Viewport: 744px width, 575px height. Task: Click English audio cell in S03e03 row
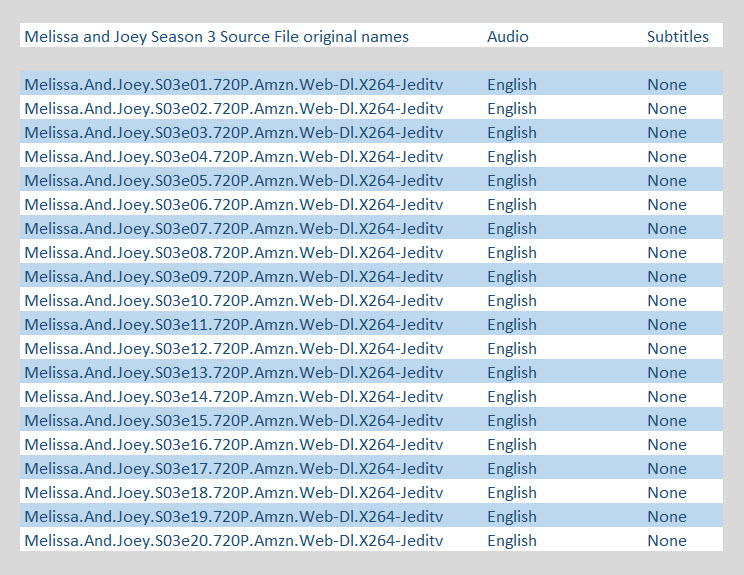tap(512, 133)
